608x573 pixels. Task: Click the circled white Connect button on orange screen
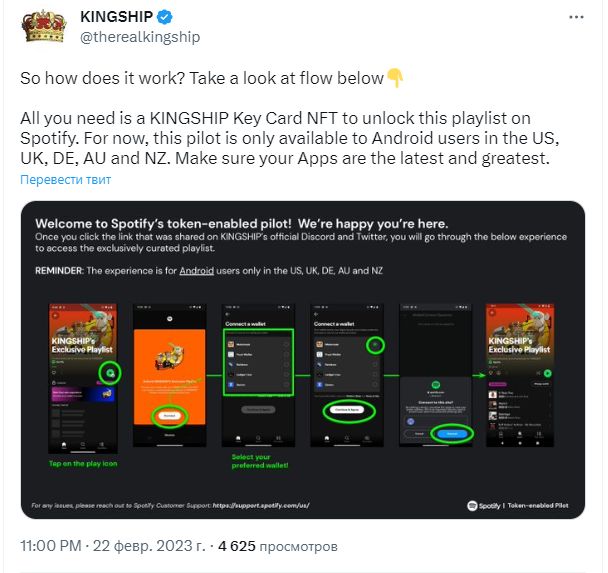coord(169,416)
